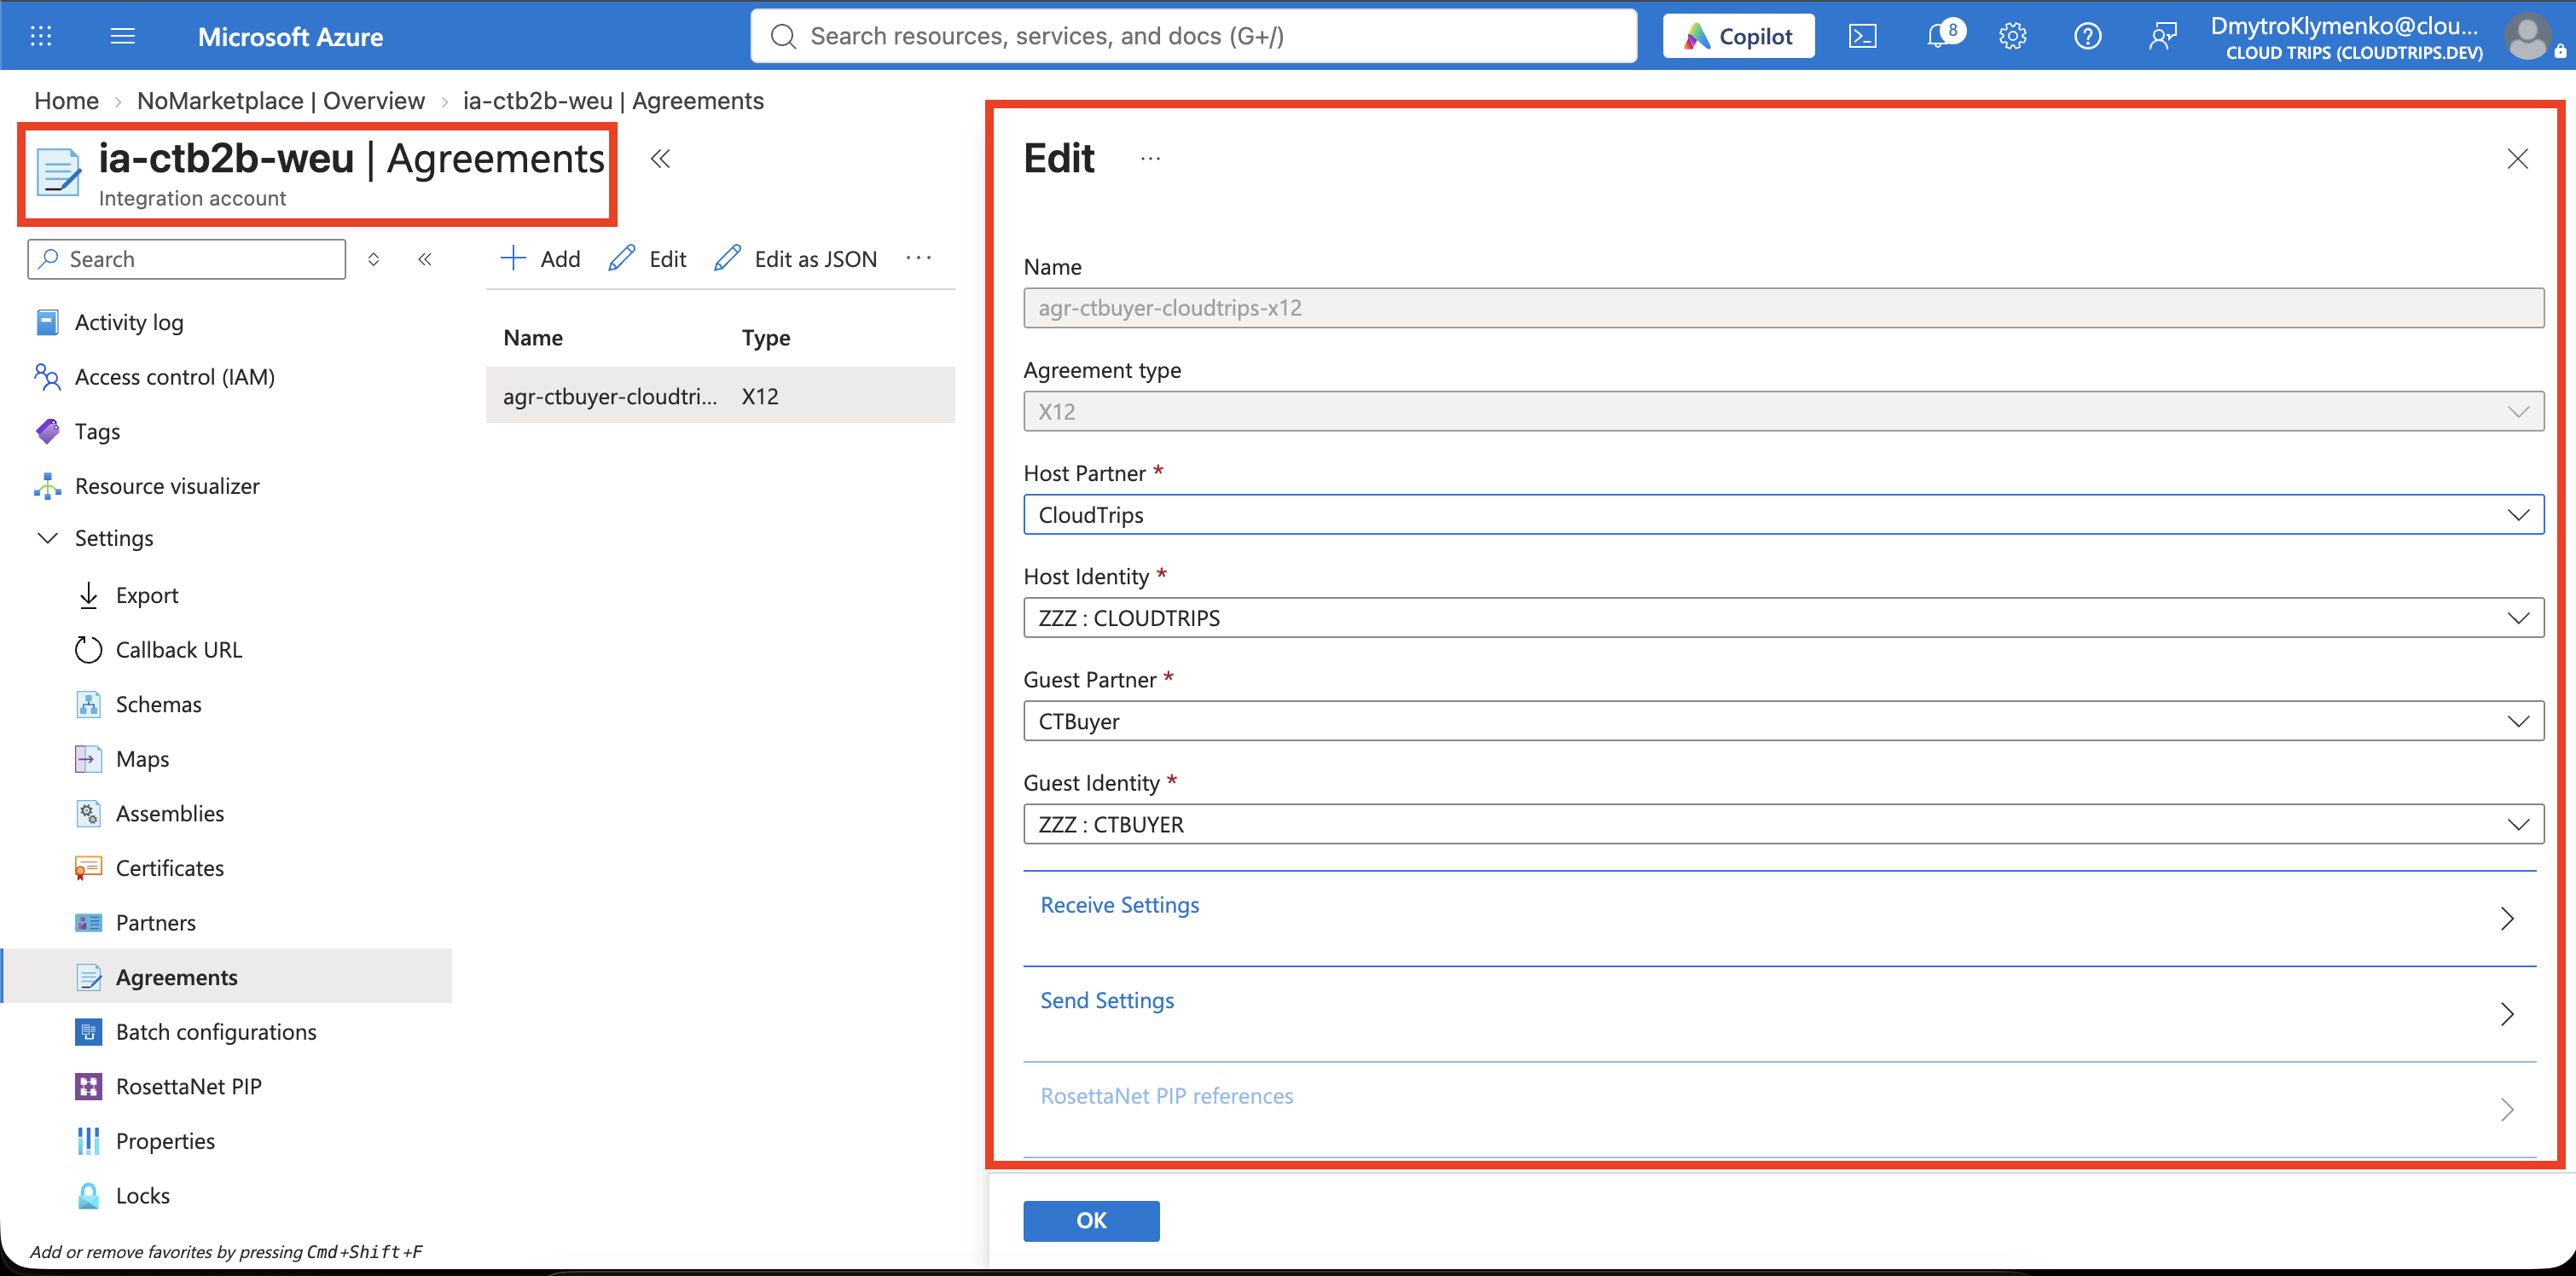Select the agr-ctbuyer-cloudtri... agreement row

coord(720,396)
